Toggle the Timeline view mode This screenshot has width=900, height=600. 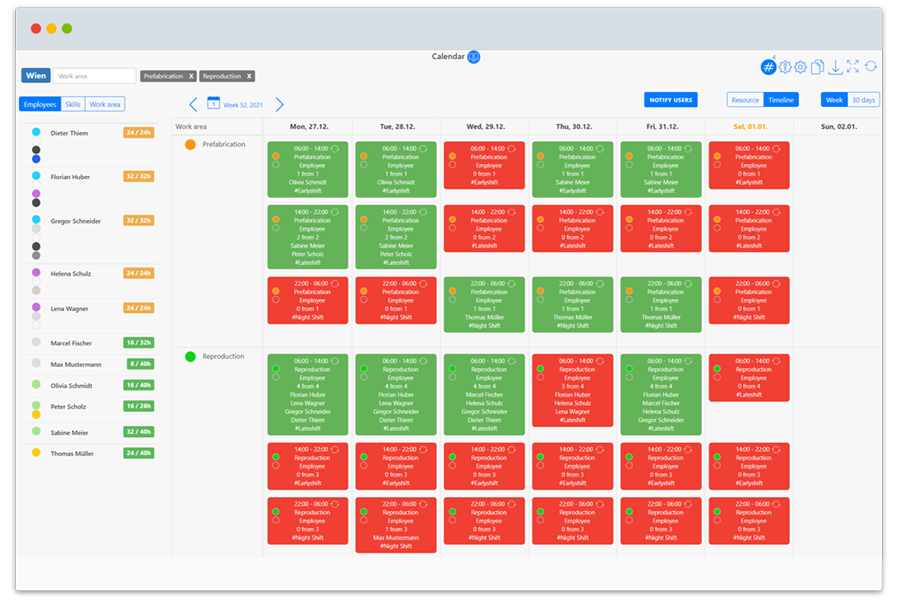pos(782,99)
